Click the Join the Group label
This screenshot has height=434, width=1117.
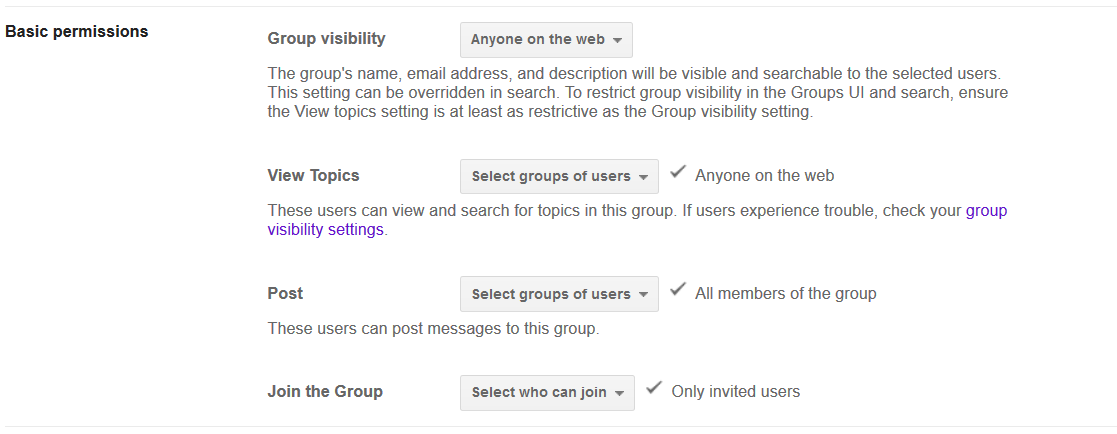[325, 391]
